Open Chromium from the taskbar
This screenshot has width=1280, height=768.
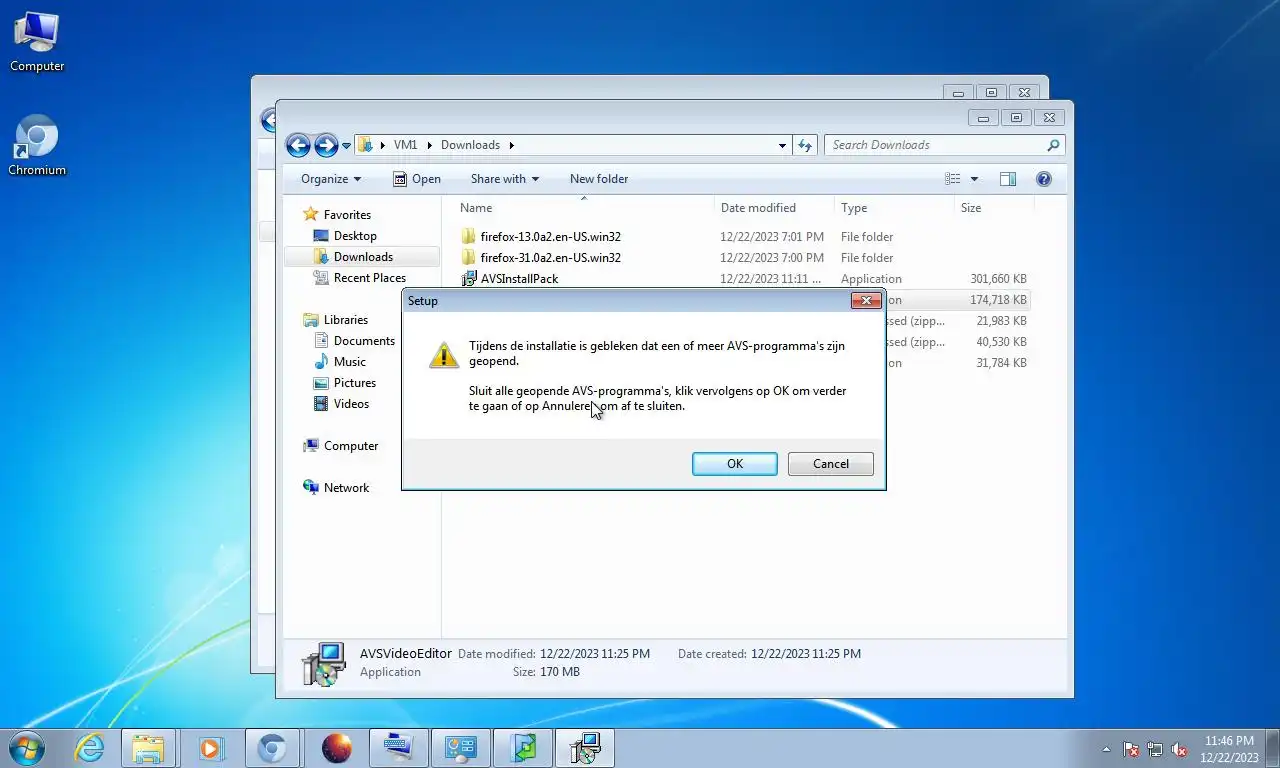click(271, 748)
